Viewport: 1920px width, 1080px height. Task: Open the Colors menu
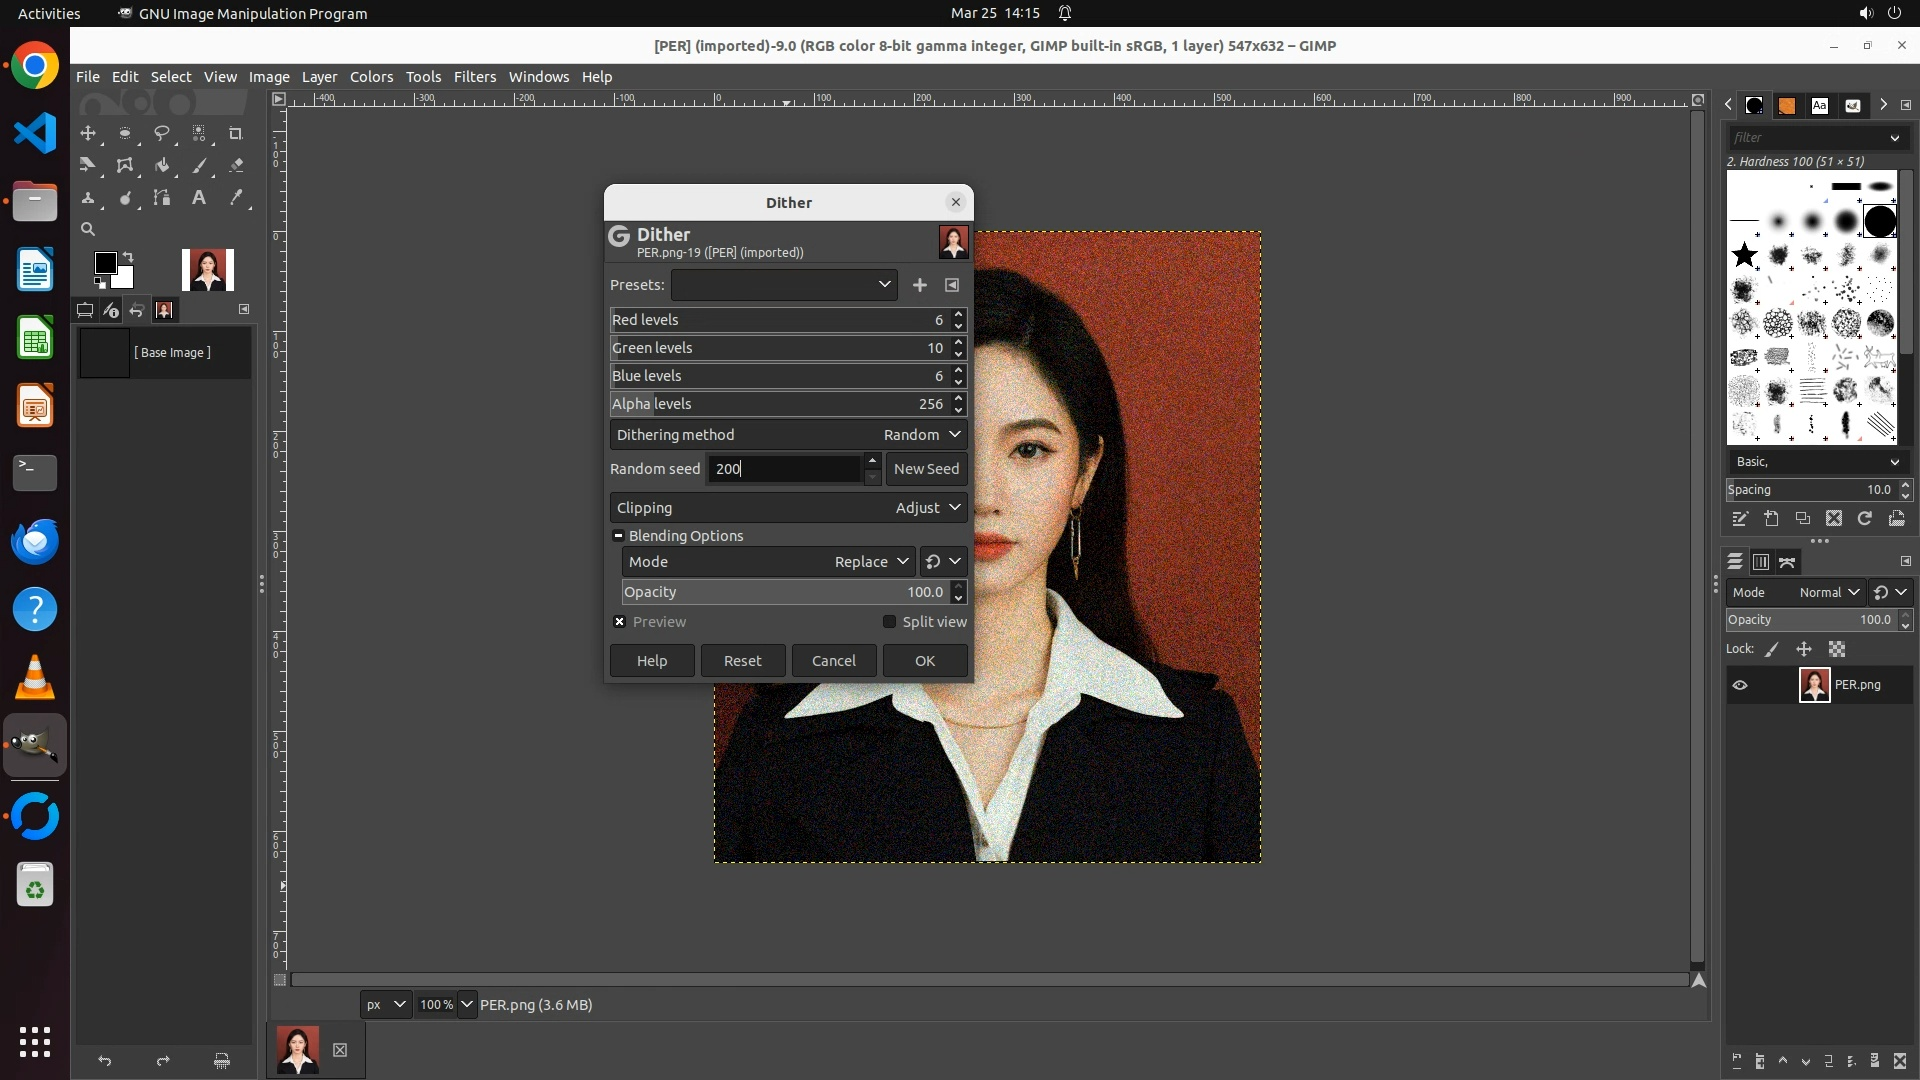pyautogui.click(x=371, y=77)
